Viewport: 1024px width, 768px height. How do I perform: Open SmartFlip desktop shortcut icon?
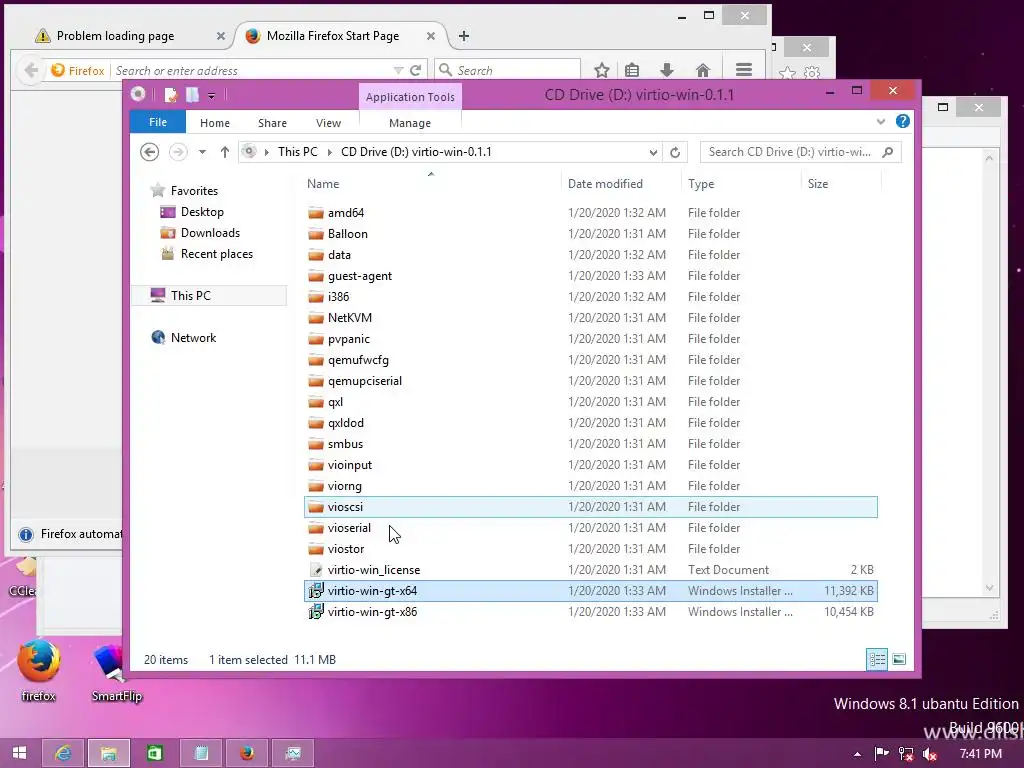coord(116,671)
